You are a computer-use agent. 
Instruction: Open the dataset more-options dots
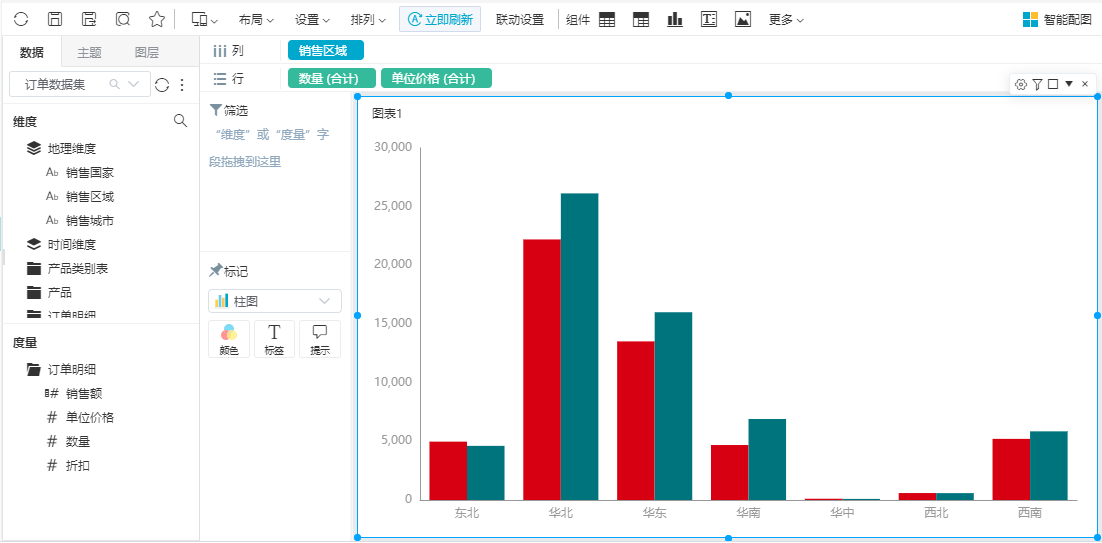182,85
